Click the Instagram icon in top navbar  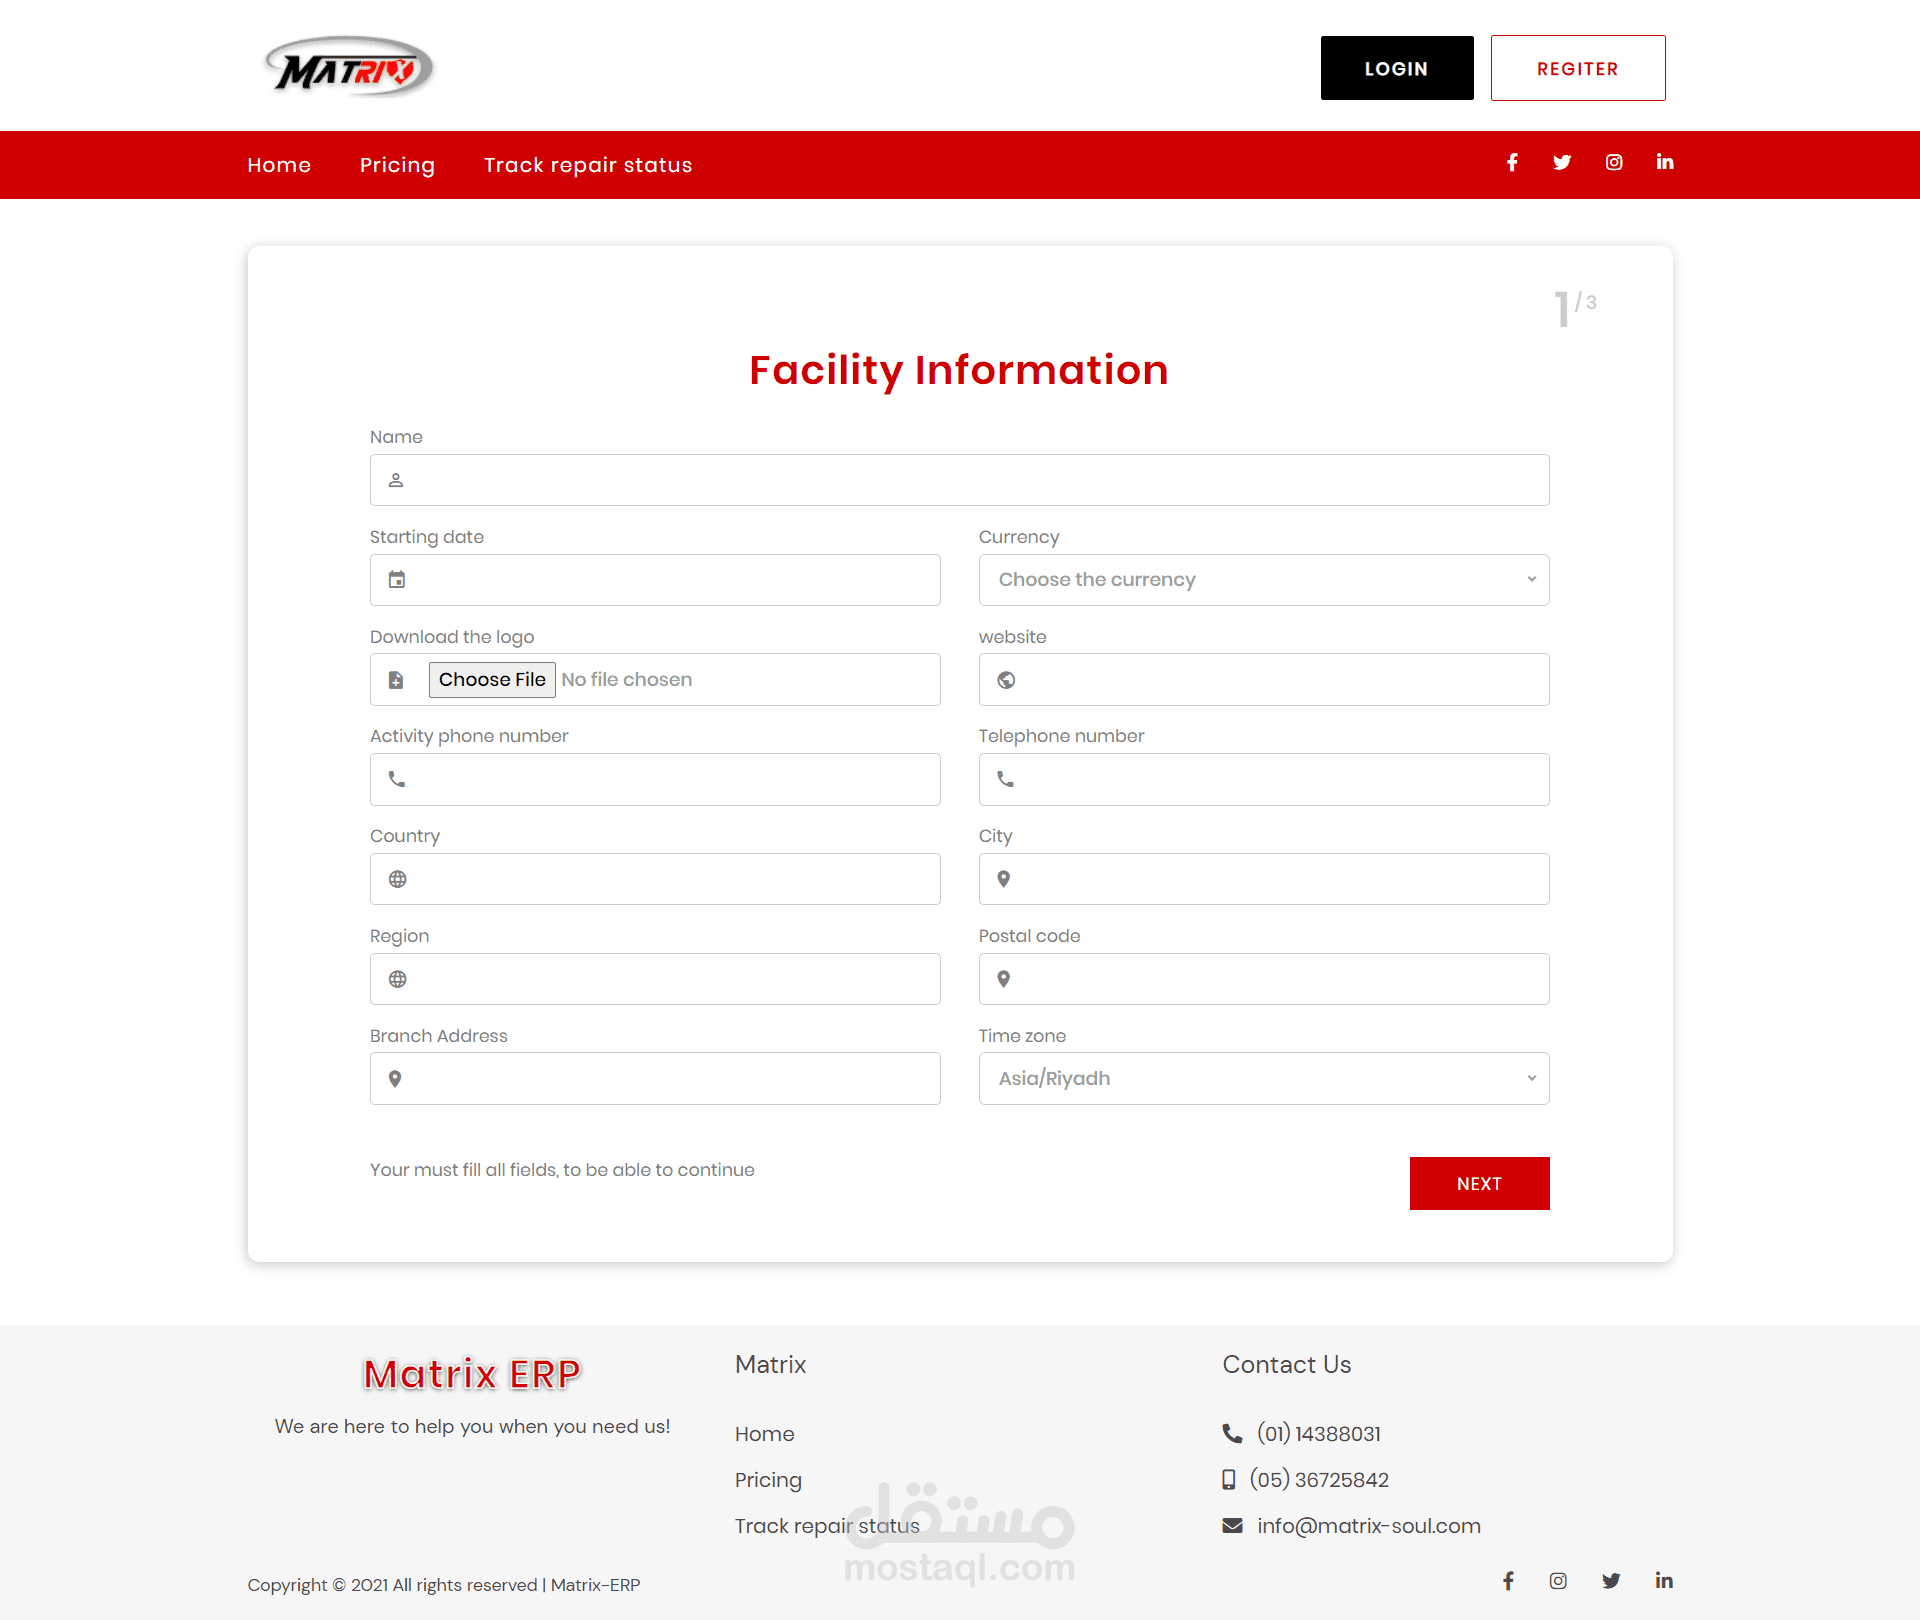pos(1614,163)
